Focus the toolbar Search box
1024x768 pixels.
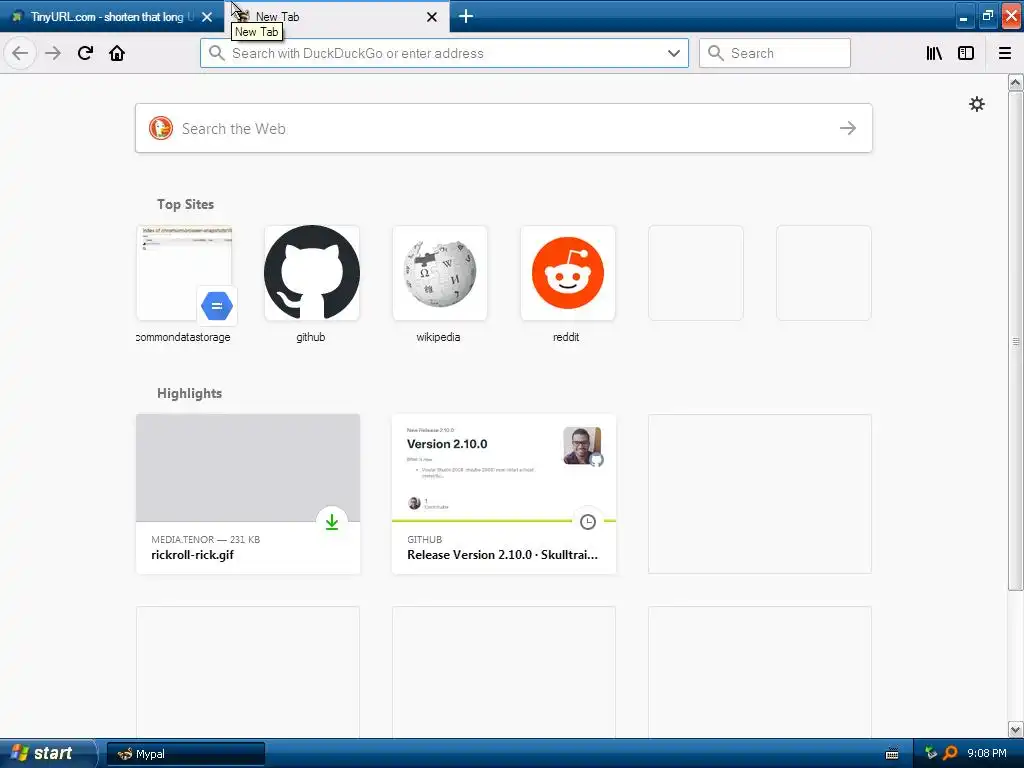tap(775, 53)
